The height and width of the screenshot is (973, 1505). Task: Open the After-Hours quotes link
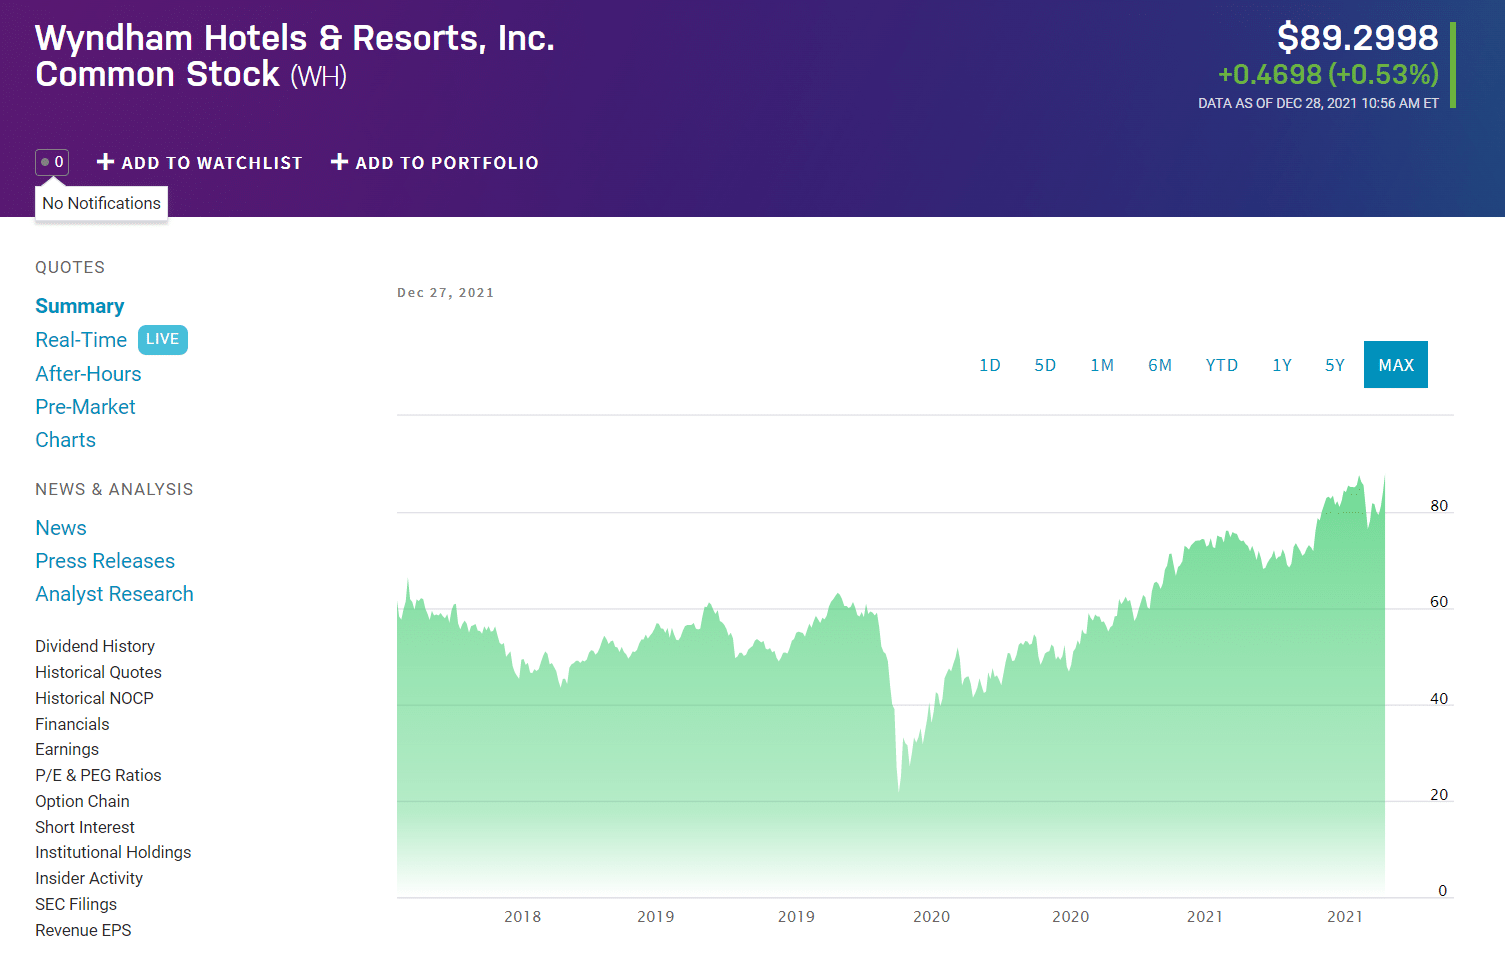tap(88, 374)
